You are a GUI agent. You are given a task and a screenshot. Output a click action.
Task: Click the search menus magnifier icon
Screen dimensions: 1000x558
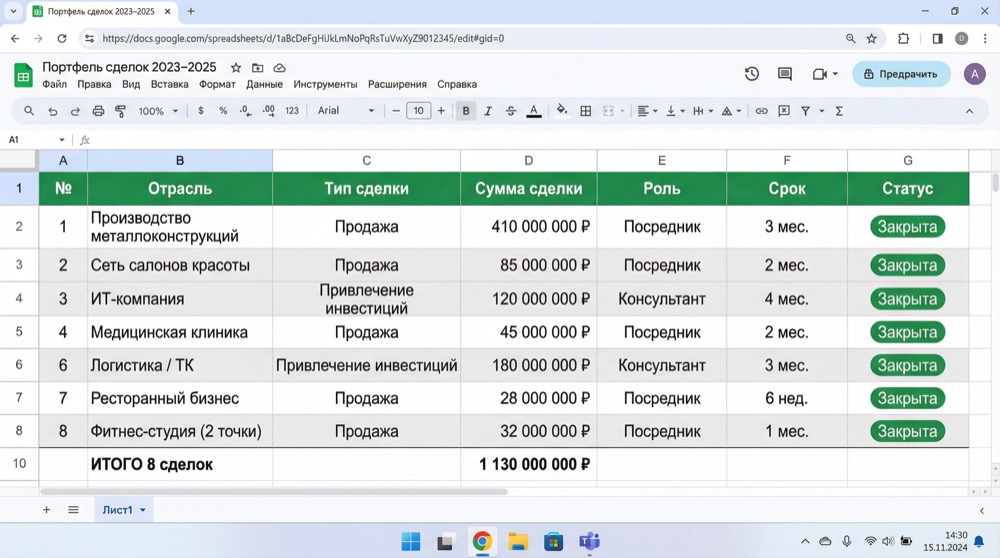pyautogui.click(x=29, y=111)
